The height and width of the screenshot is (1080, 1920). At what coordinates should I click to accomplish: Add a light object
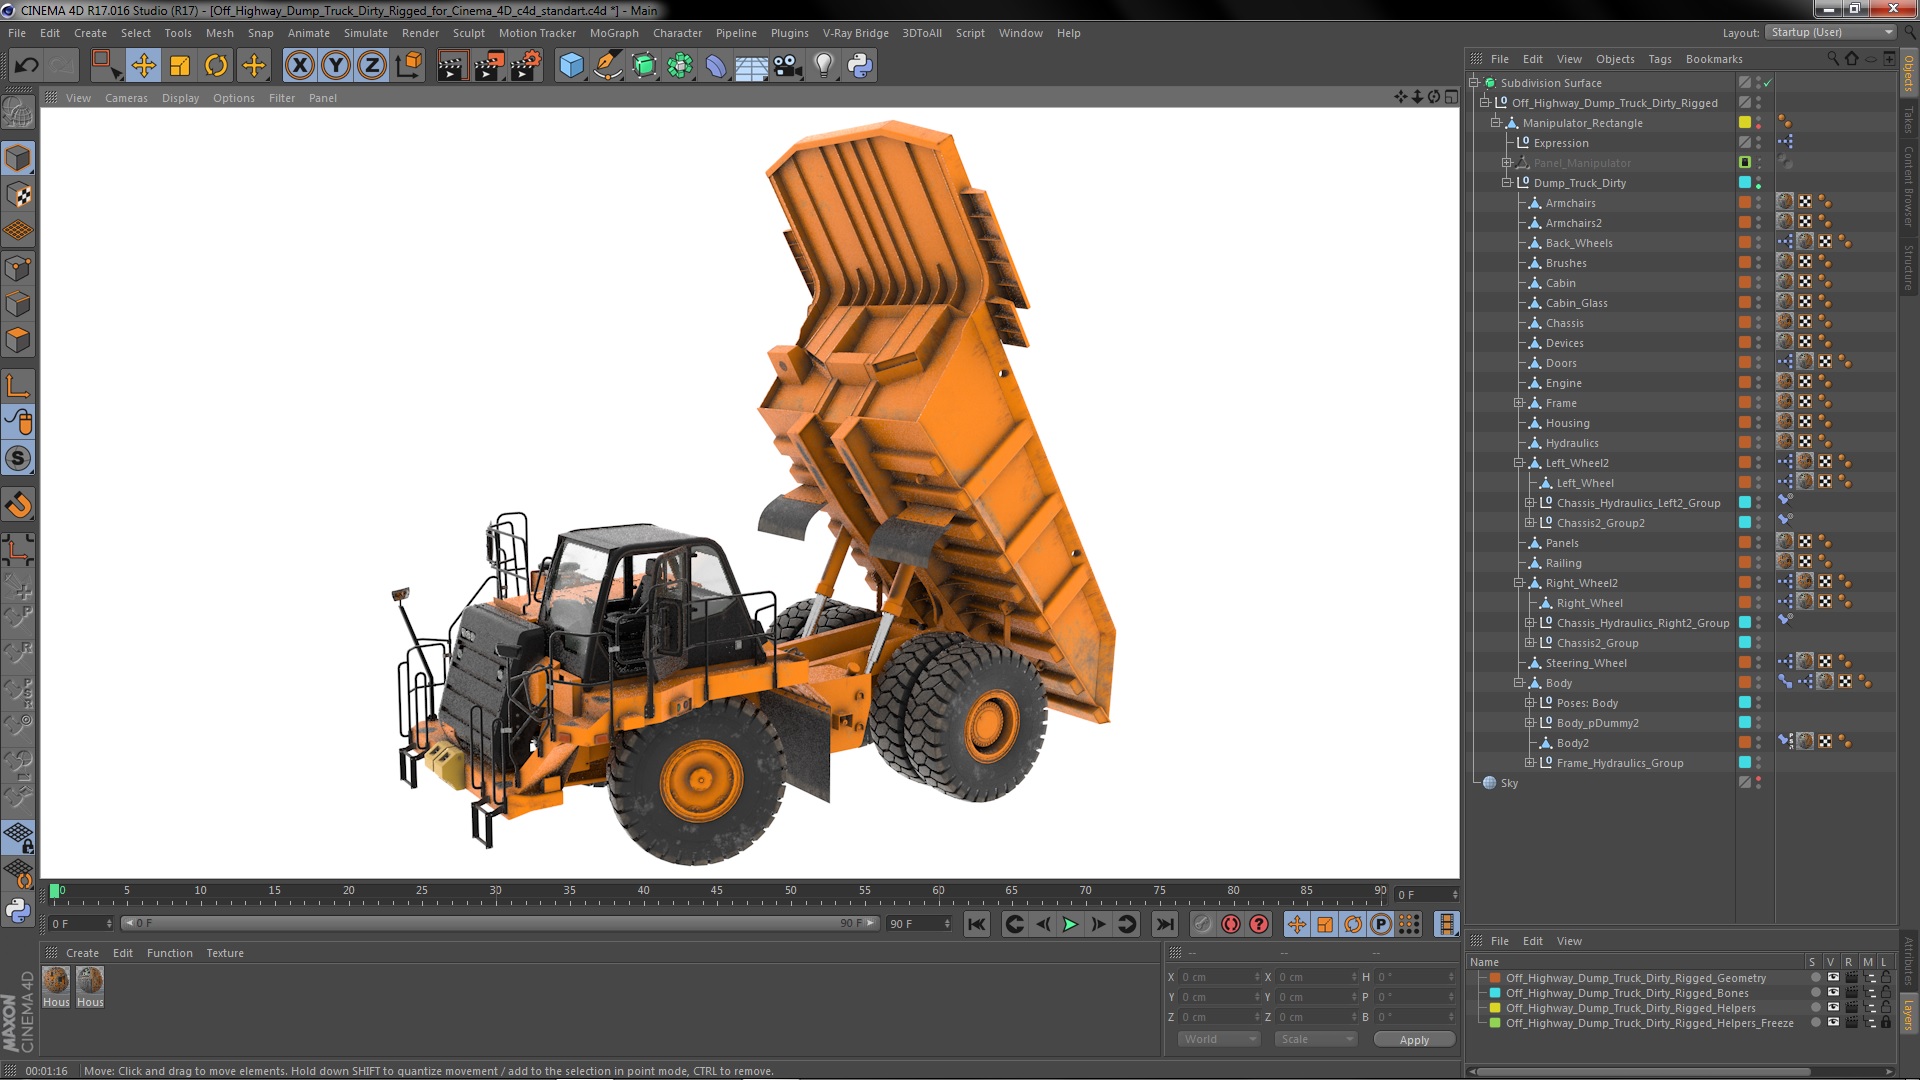tap(824, 66)
